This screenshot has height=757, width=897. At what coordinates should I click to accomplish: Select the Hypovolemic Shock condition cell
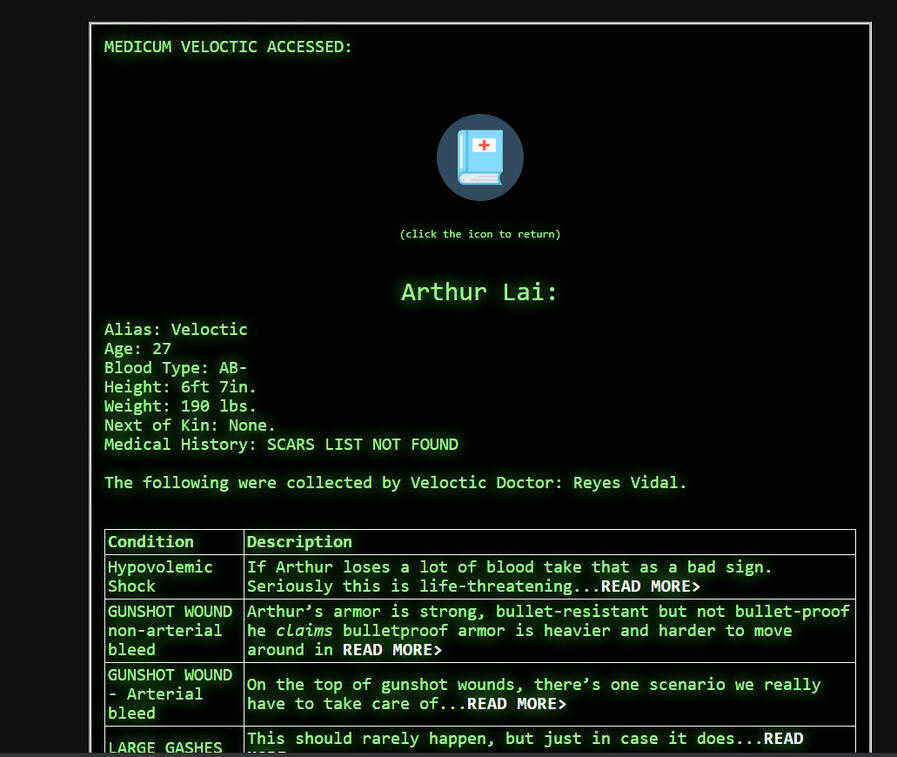(160, 576)
